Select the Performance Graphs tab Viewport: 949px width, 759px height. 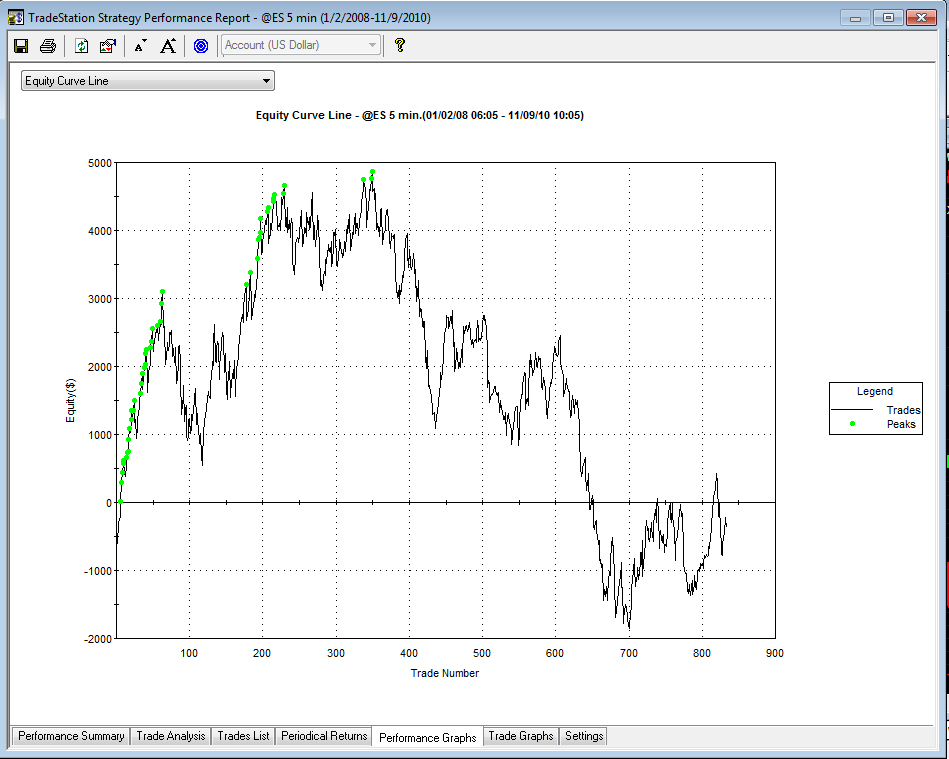click(x=427, y=737)
